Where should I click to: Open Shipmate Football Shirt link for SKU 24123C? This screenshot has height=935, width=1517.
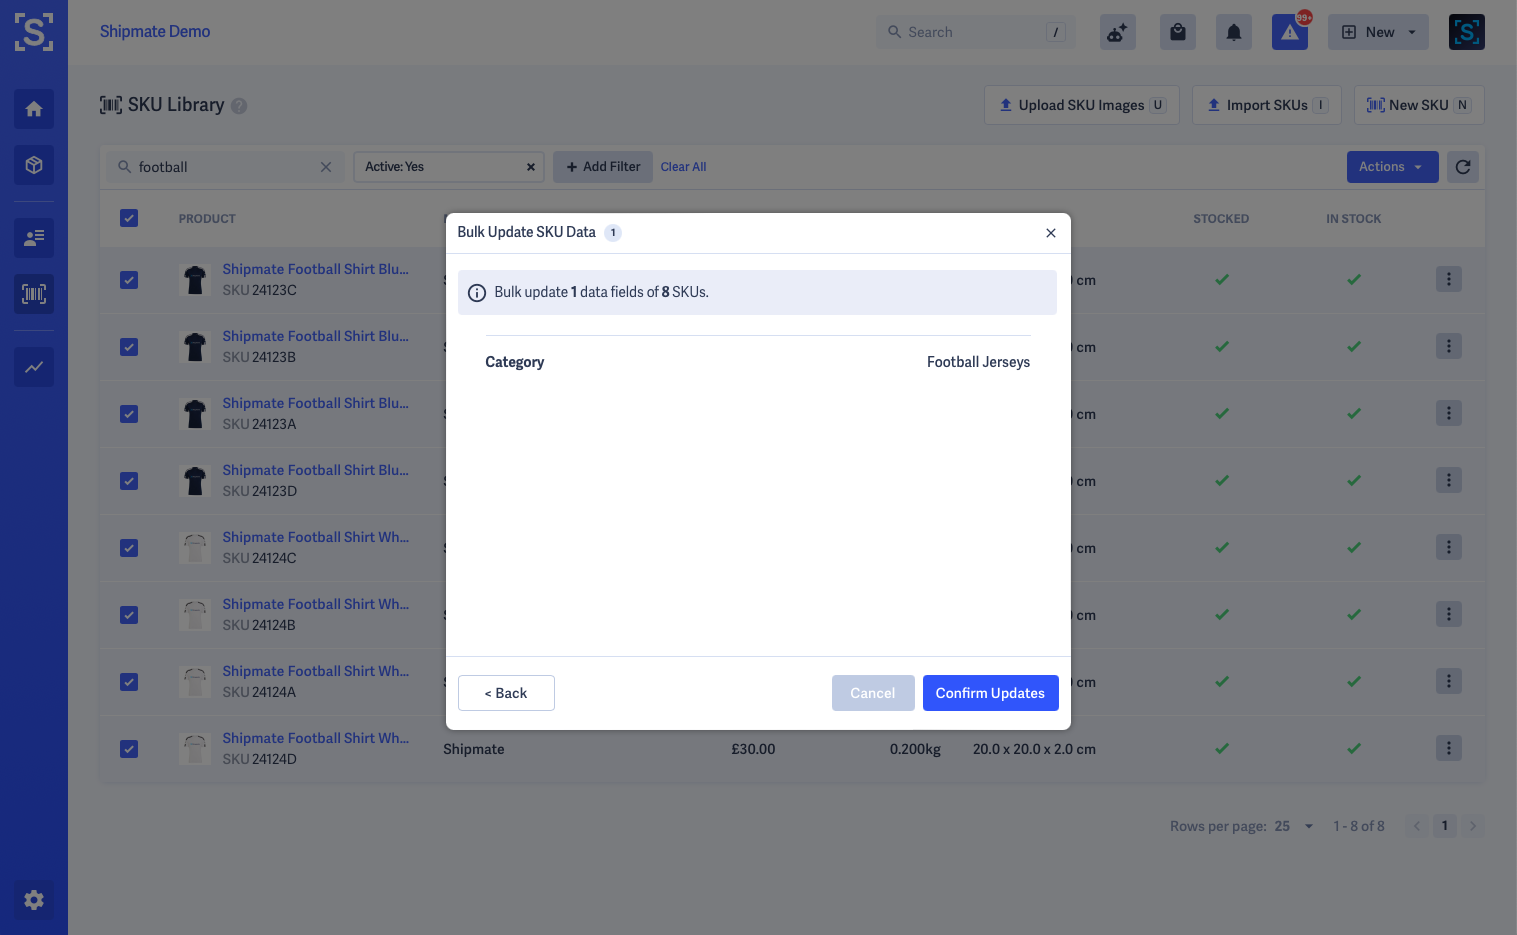(315, 269)
